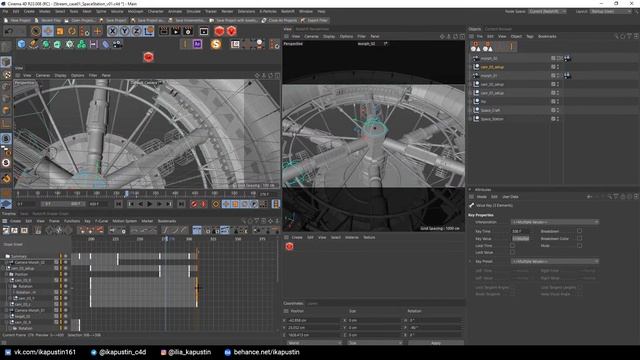Click the Play Forwards button

[x=150, y=204]
